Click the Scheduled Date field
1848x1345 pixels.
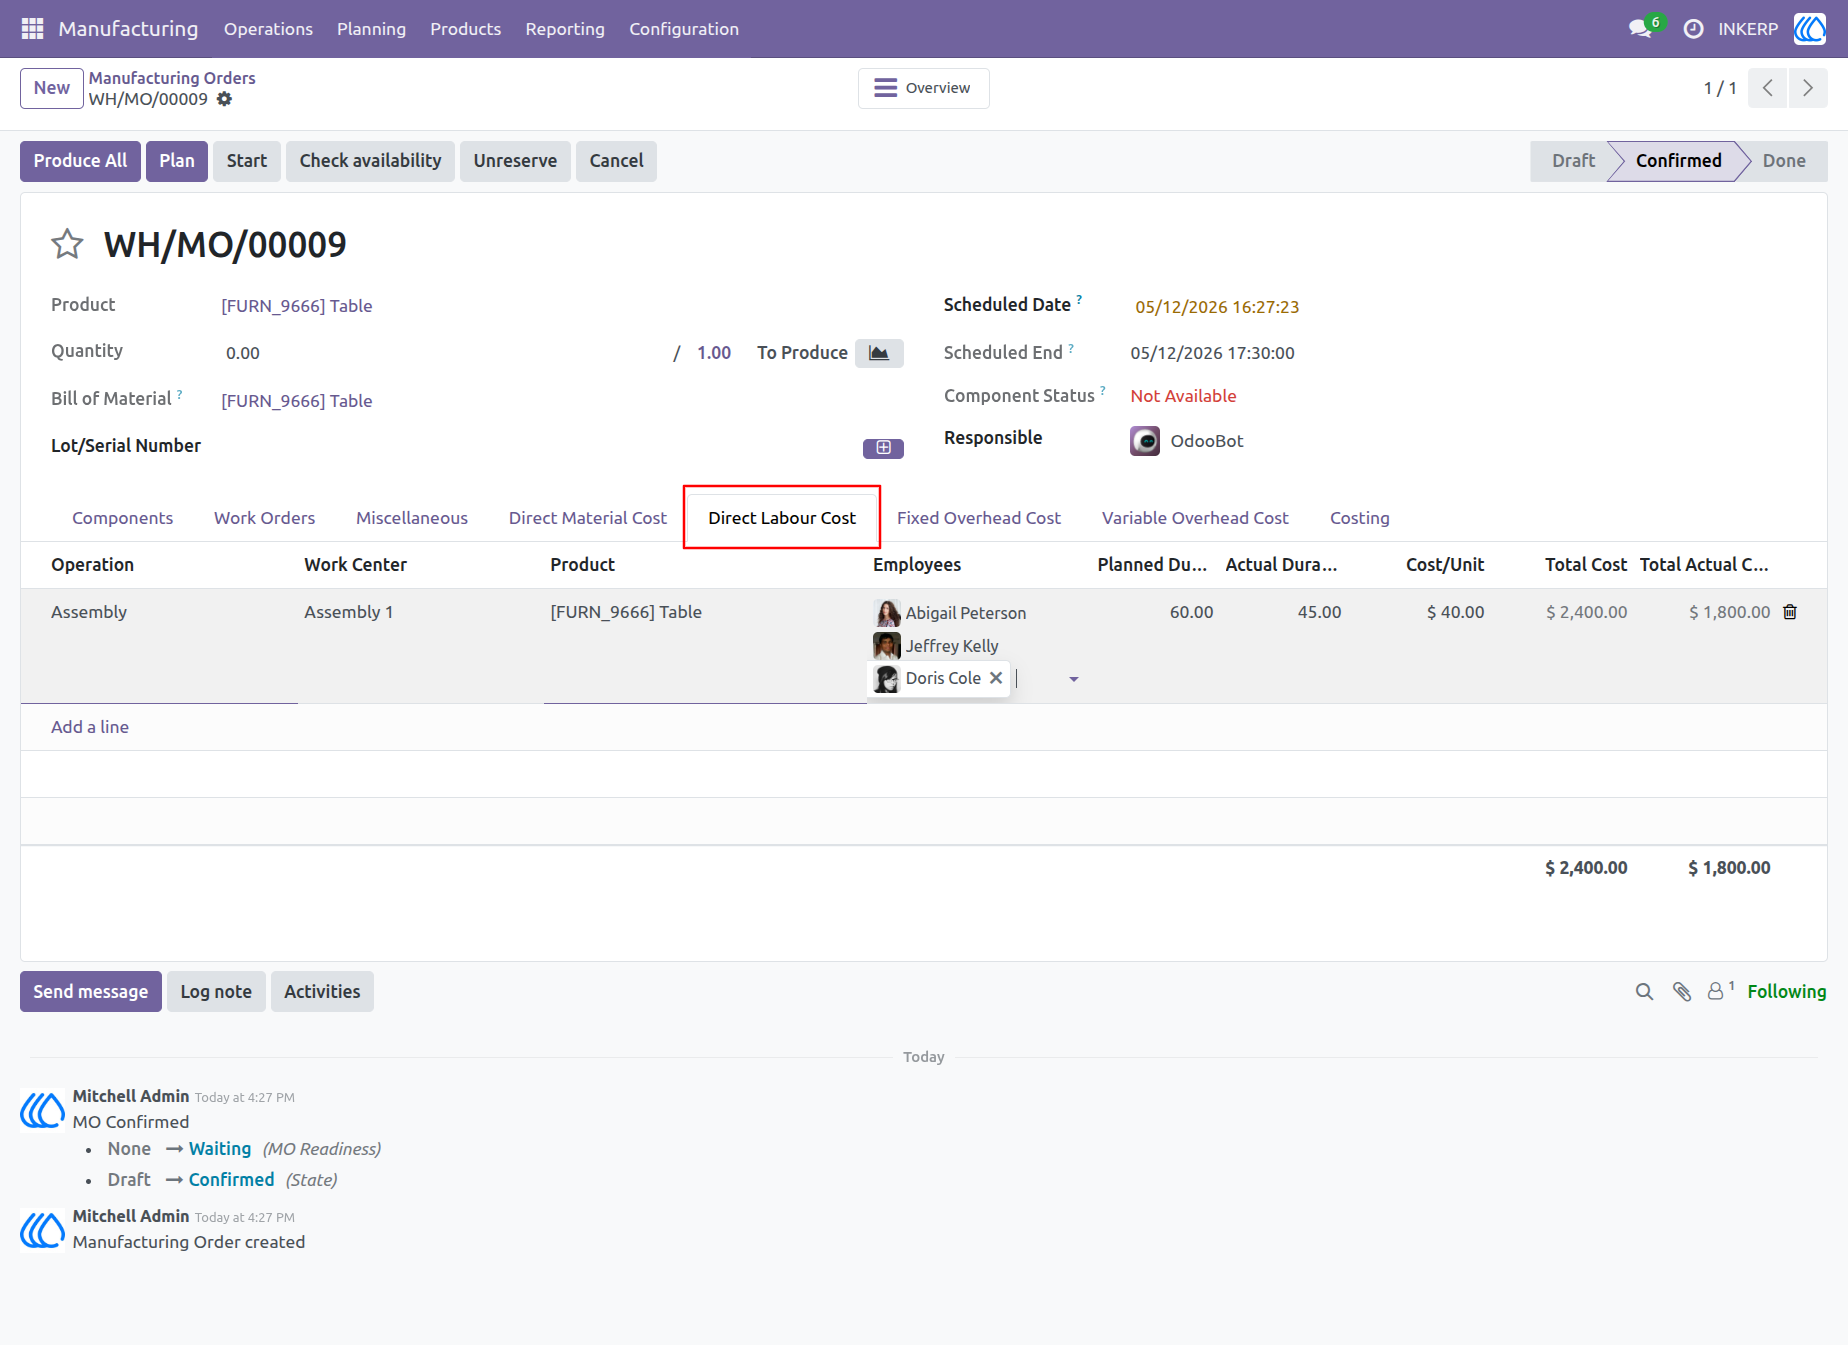click(1216, 307)
